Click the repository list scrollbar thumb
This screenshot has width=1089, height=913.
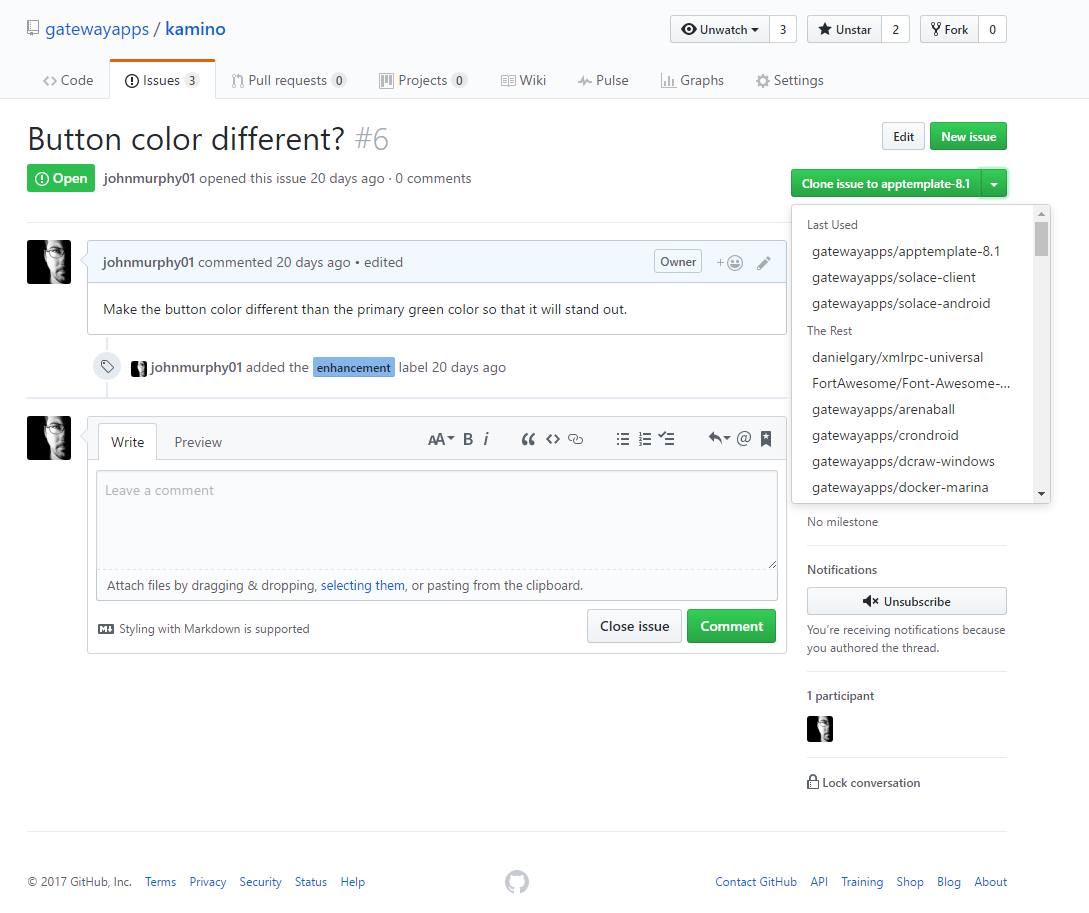(1041, 239)
